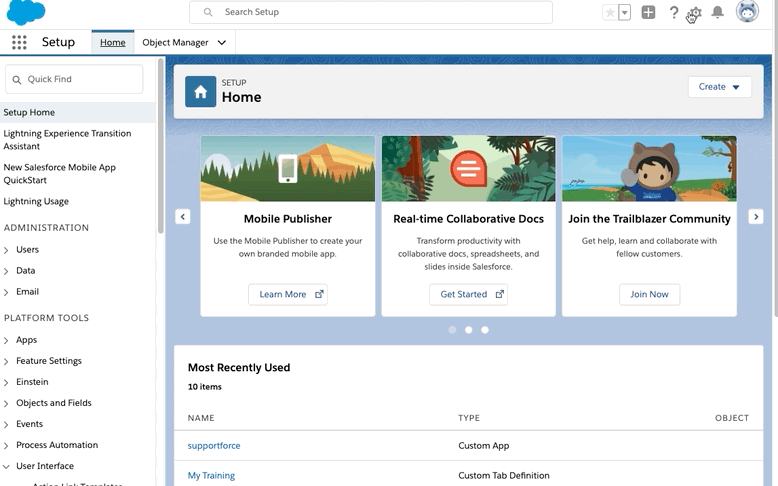Click the Mobile Publisher card title
Image resolution: width=778 pixels, height=486 pixels.
click(288, 219)
